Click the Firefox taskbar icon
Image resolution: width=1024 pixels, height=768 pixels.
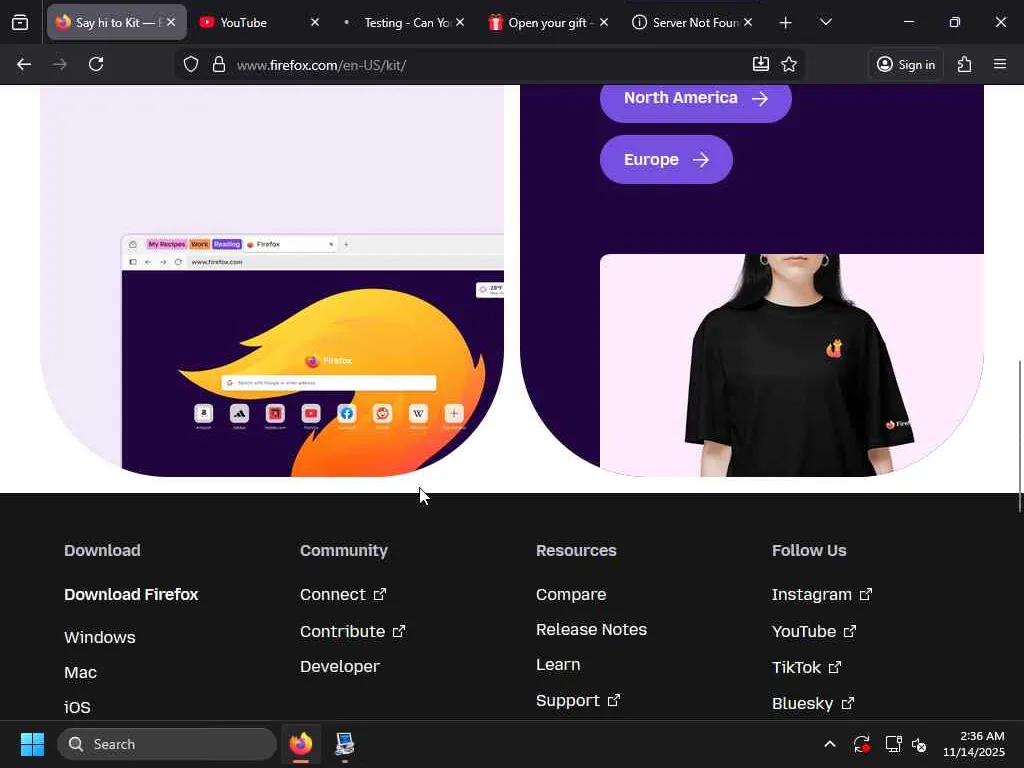[x=300, y=744]
